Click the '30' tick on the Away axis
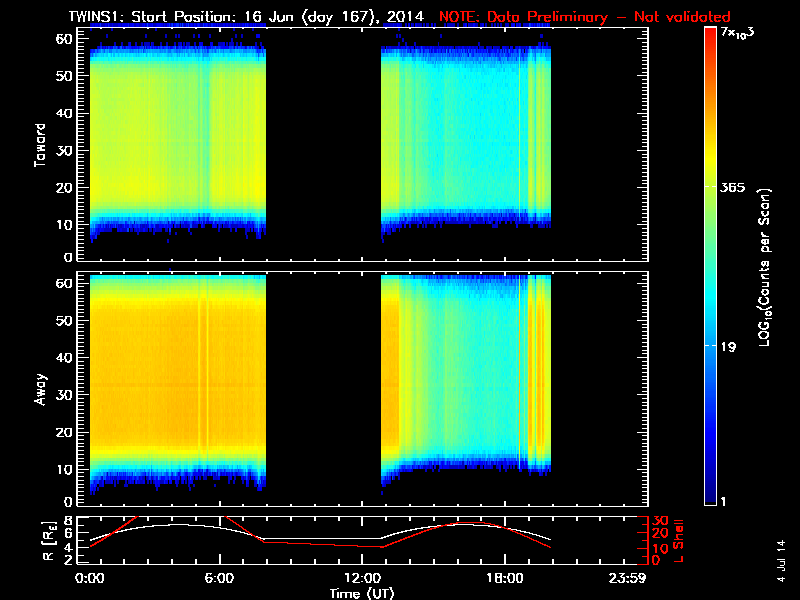Viewport: 800px width, 600px height. [x=64, y=395]
